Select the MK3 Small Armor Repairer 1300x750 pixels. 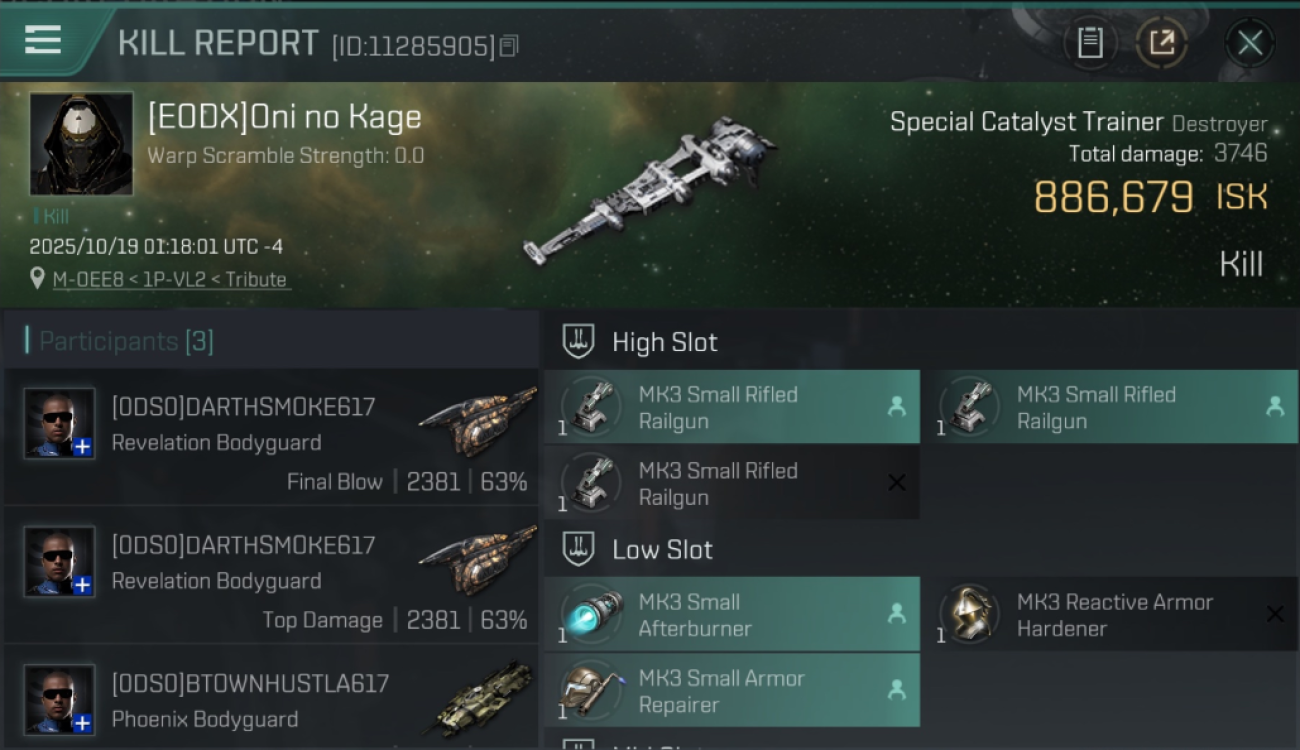731,691
